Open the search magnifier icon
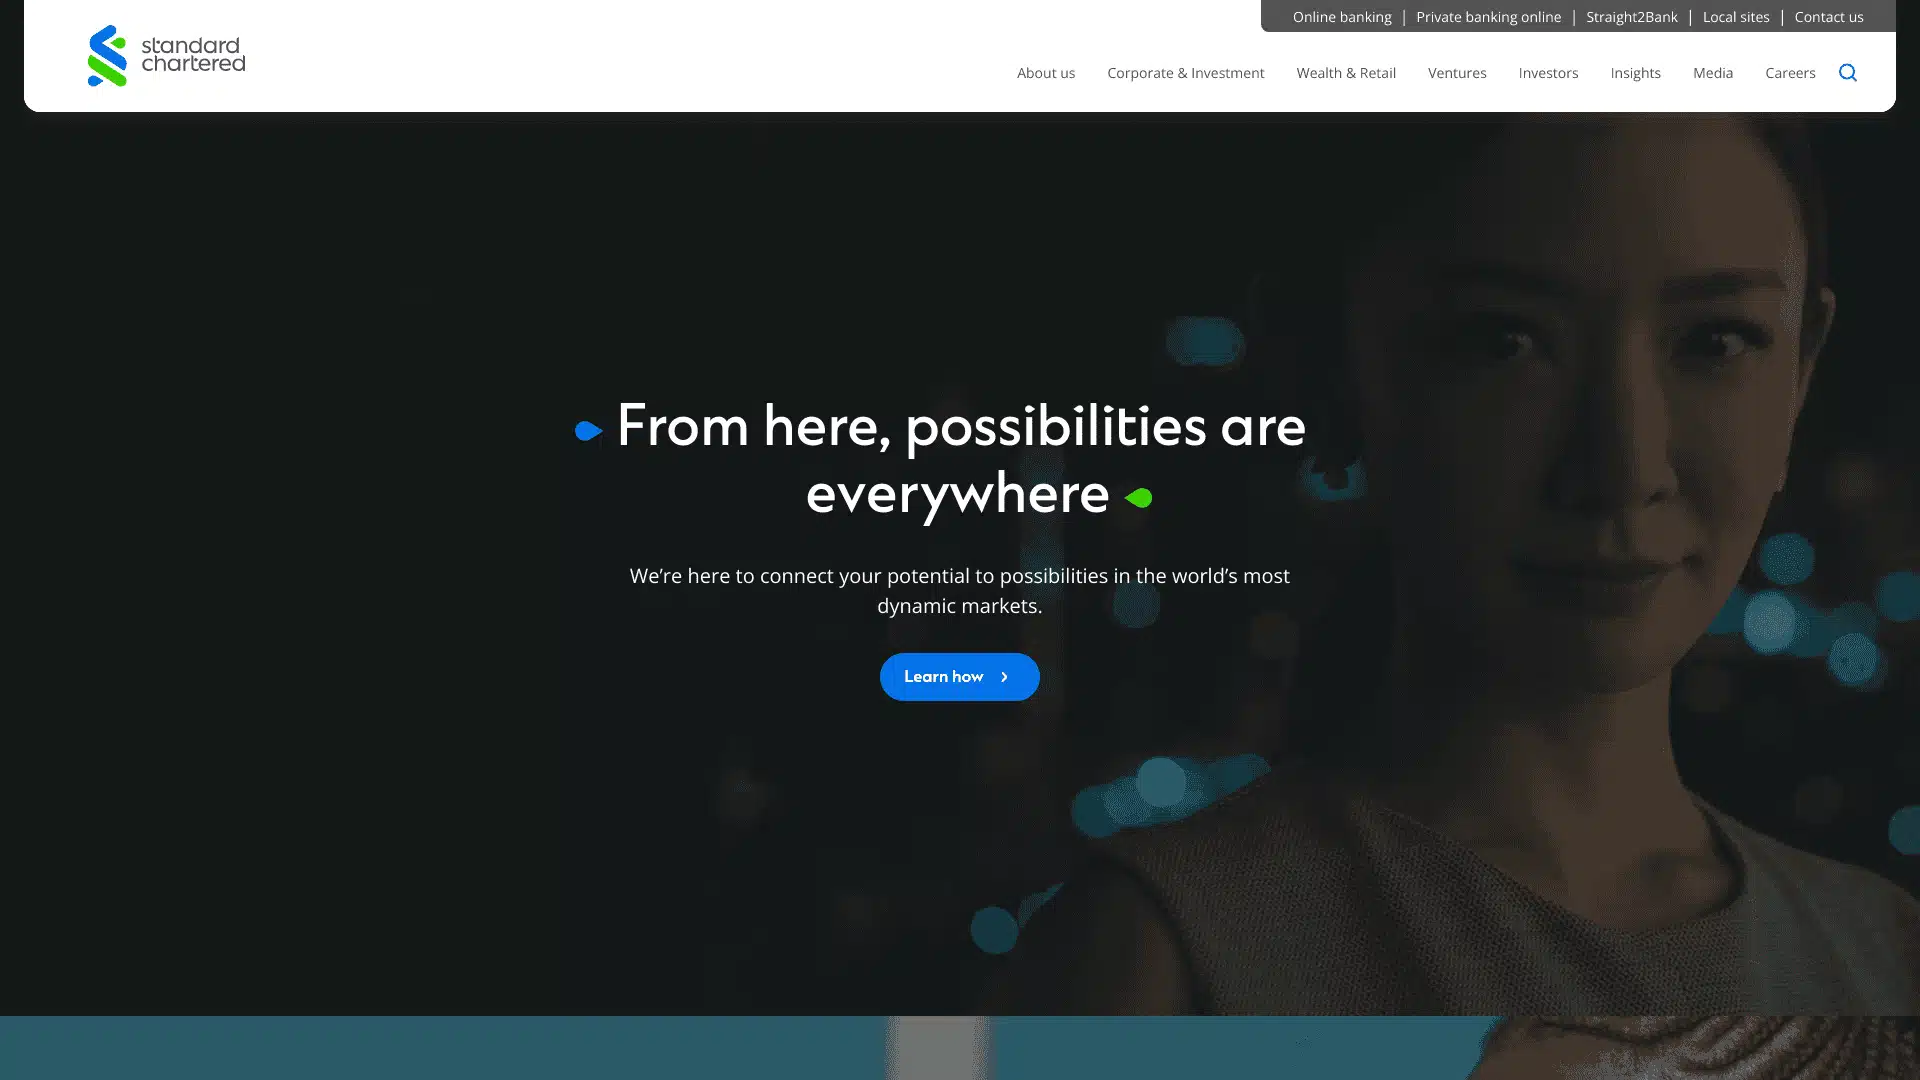Screen dimensions: 1920x1080 pyautogui.click(x=1847, y=72)
